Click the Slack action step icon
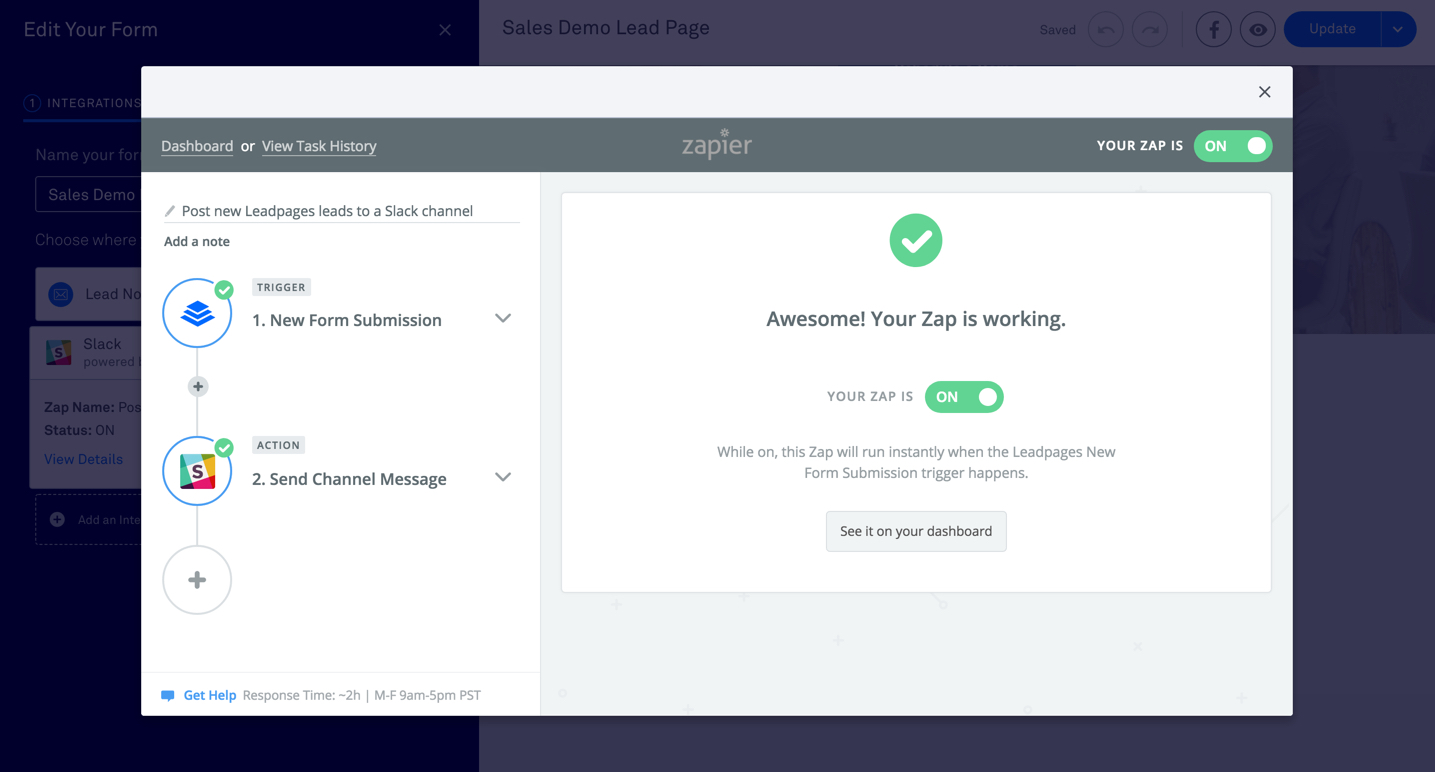 [197, 471]
